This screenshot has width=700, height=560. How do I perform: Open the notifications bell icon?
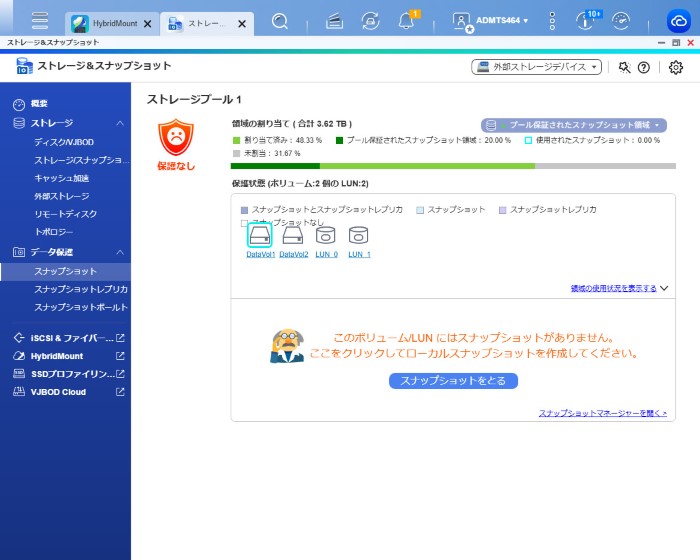406,20
